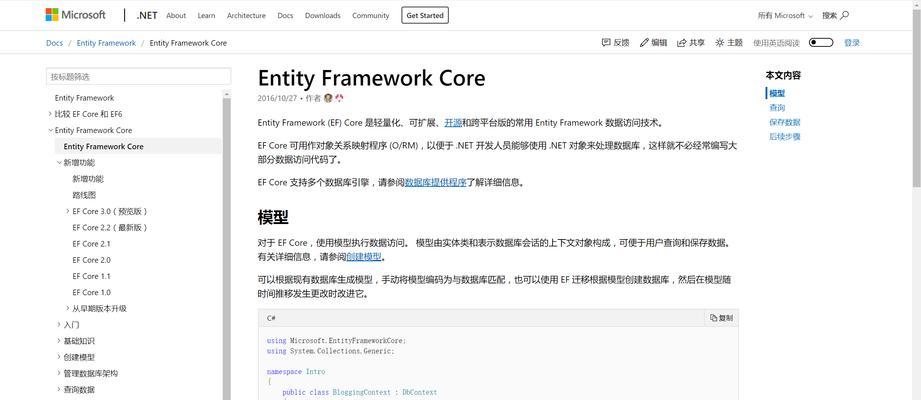The height and width of the screenshot is (400, 921).
Task: Expand the 入门 node
Action: click(59, 324)
